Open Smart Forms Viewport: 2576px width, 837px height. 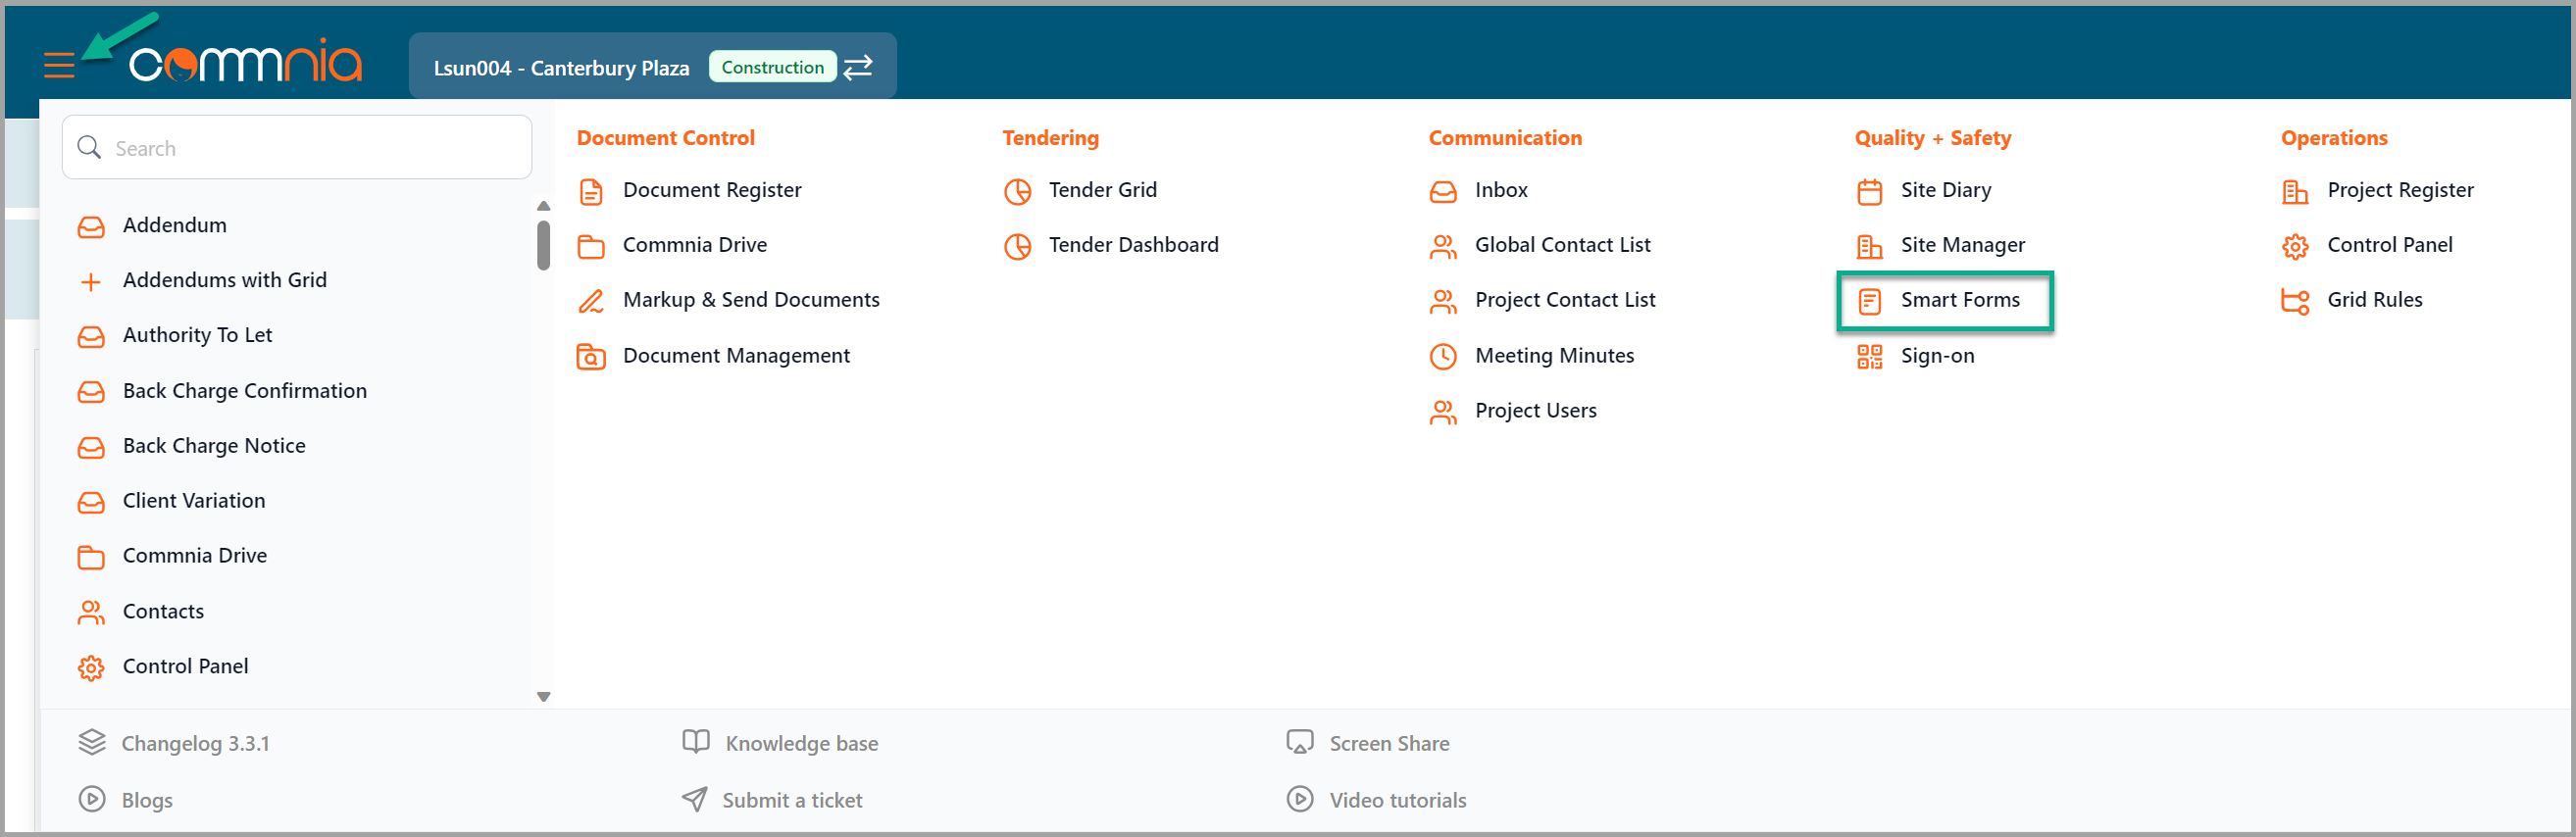(x=1959, y=300)
